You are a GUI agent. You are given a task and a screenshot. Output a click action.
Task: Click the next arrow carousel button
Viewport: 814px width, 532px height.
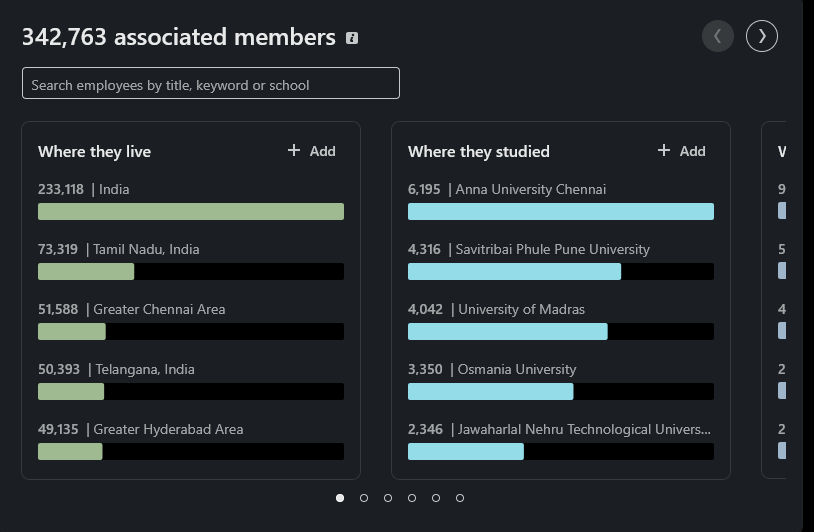tap(762, 37)
